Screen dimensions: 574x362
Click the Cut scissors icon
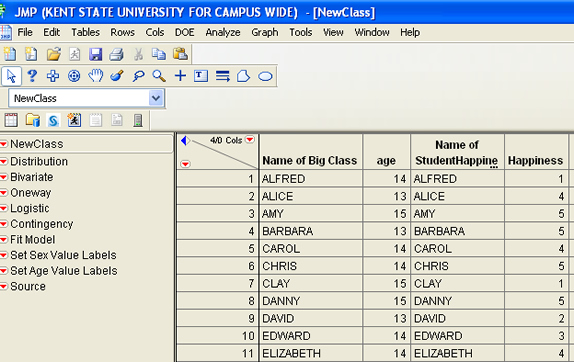click(x=138, y=54)
